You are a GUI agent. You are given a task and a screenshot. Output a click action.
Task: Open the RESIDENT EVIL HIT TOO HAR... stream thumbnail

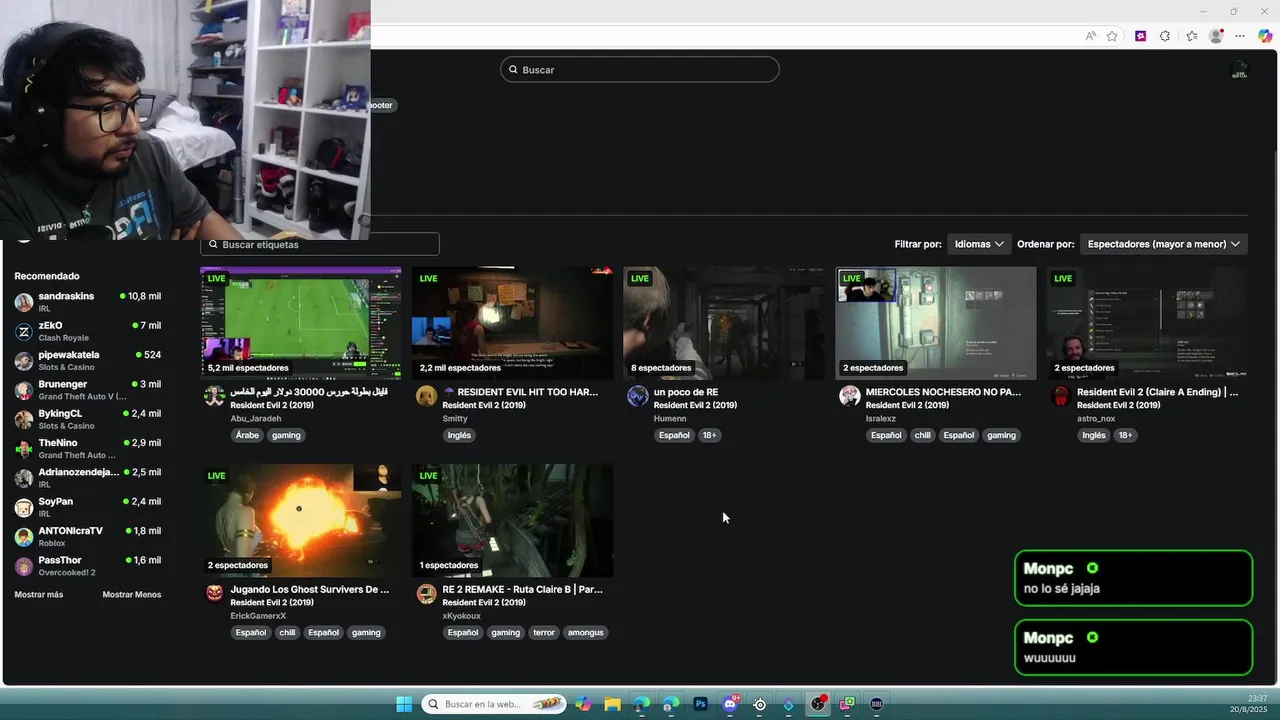coord(513,323)
